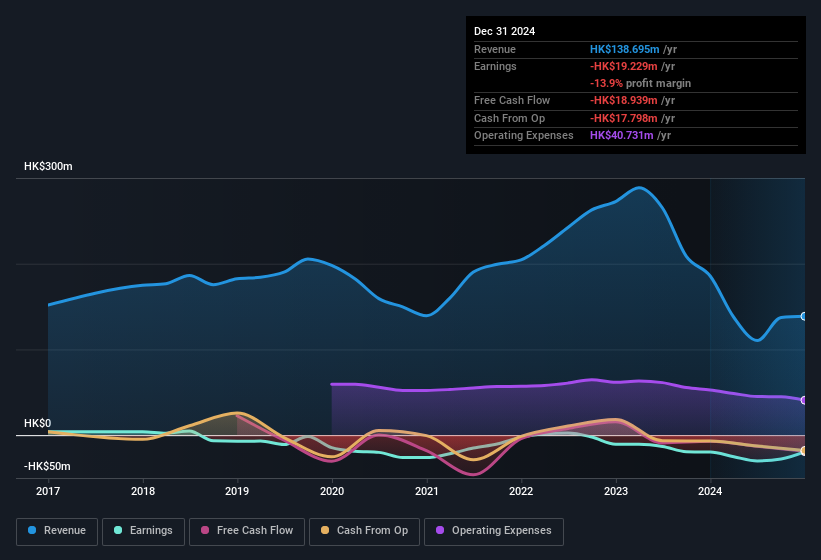This screenshot has width=821, height=560.
Task: Click the HK$40.731m operating expenses value
Action: [x=622, y=135]
